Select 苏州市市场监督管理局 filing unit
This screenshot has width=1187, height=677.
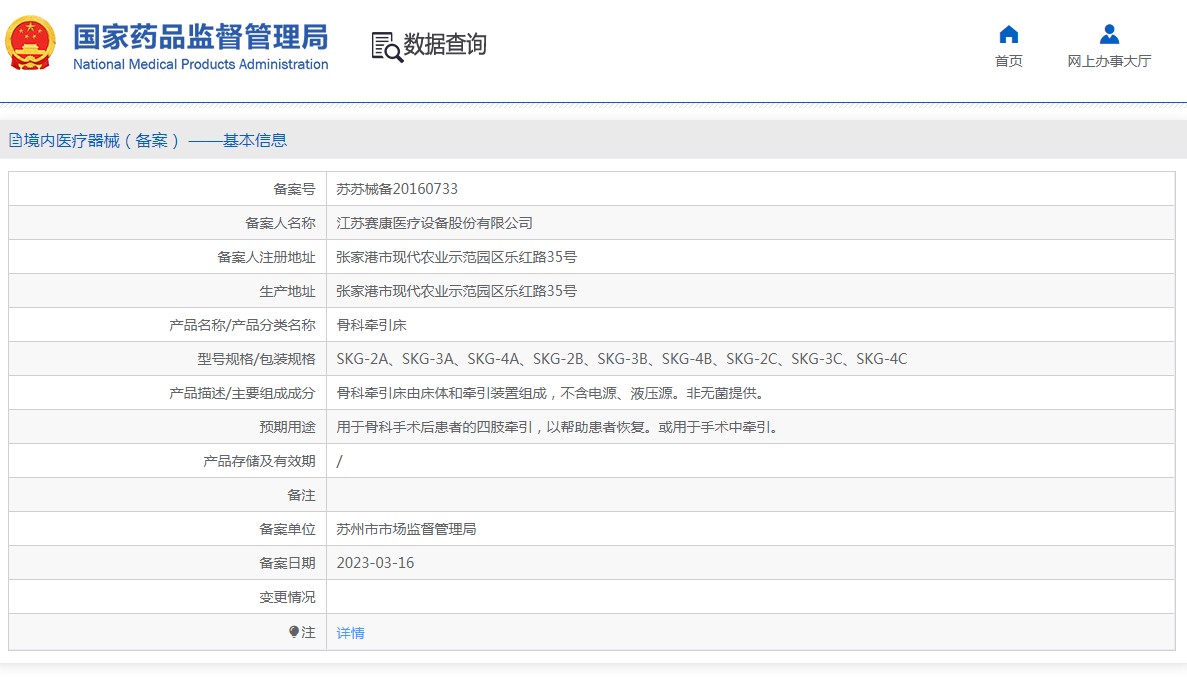coord(407,529)
